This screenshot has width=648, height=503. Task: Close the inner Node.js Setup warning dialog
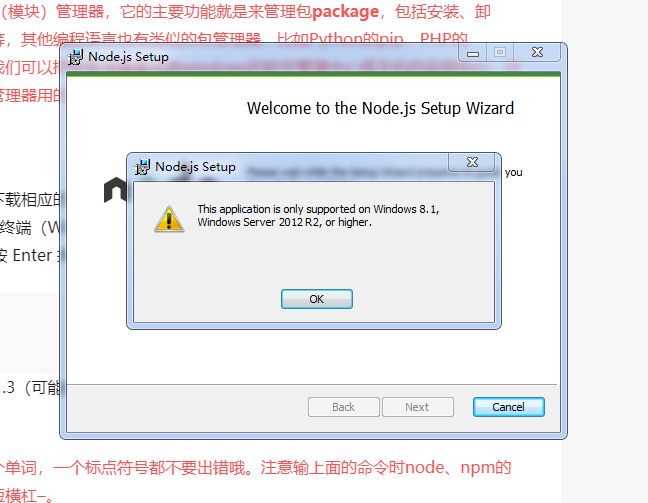[x=472, y=162]
